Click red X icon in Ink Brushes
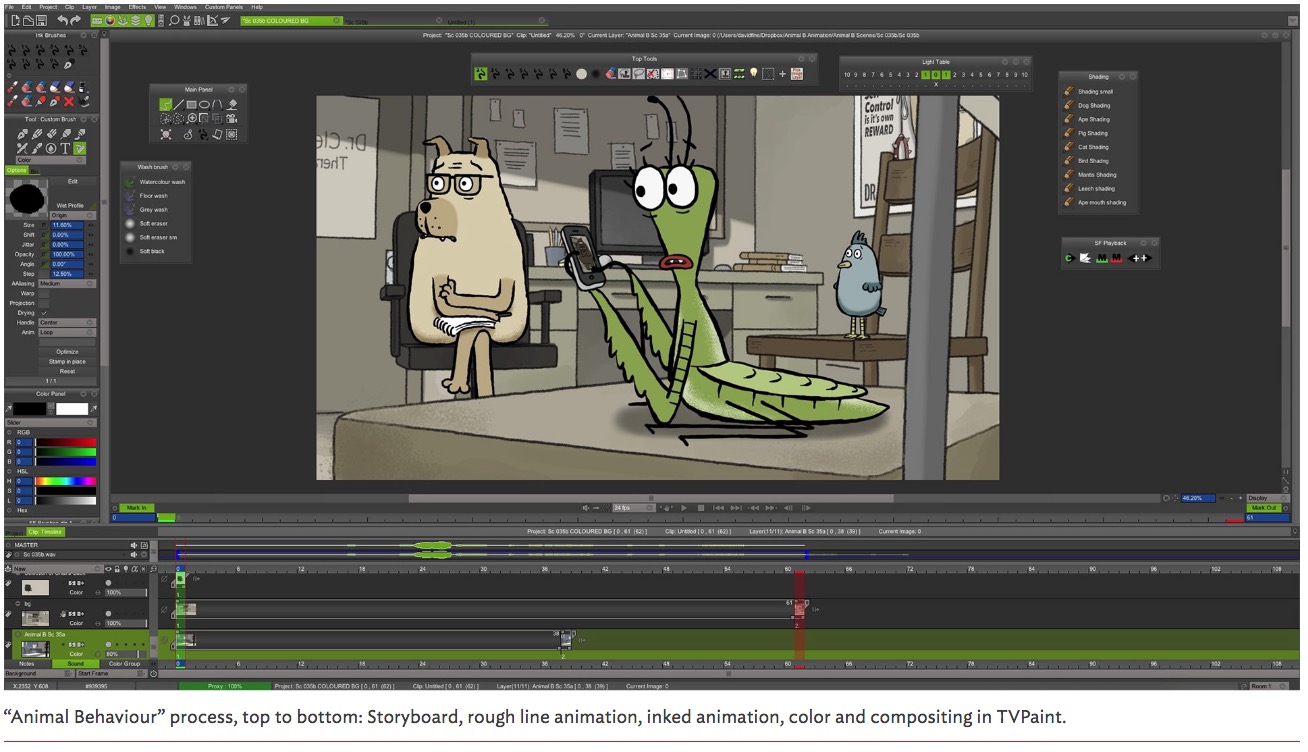Image resolution: width=1308 pixels, height=752 pixels. coord(69,101)
